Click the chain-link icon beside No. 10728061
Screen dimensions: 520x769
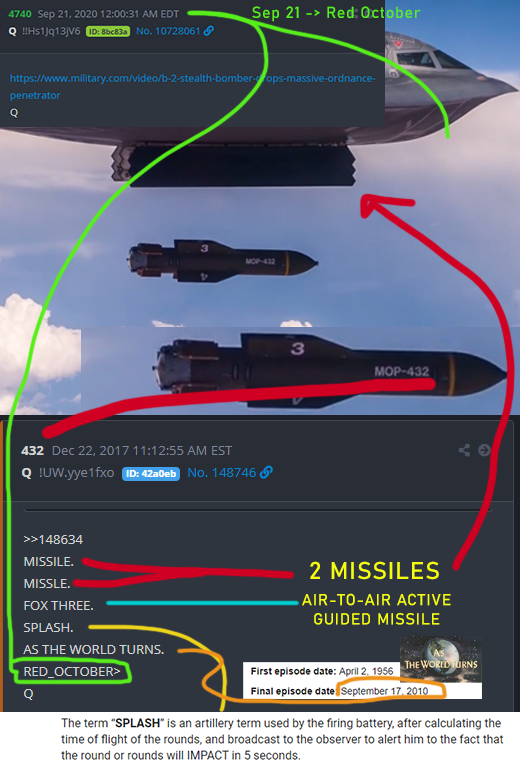[208, 31]
